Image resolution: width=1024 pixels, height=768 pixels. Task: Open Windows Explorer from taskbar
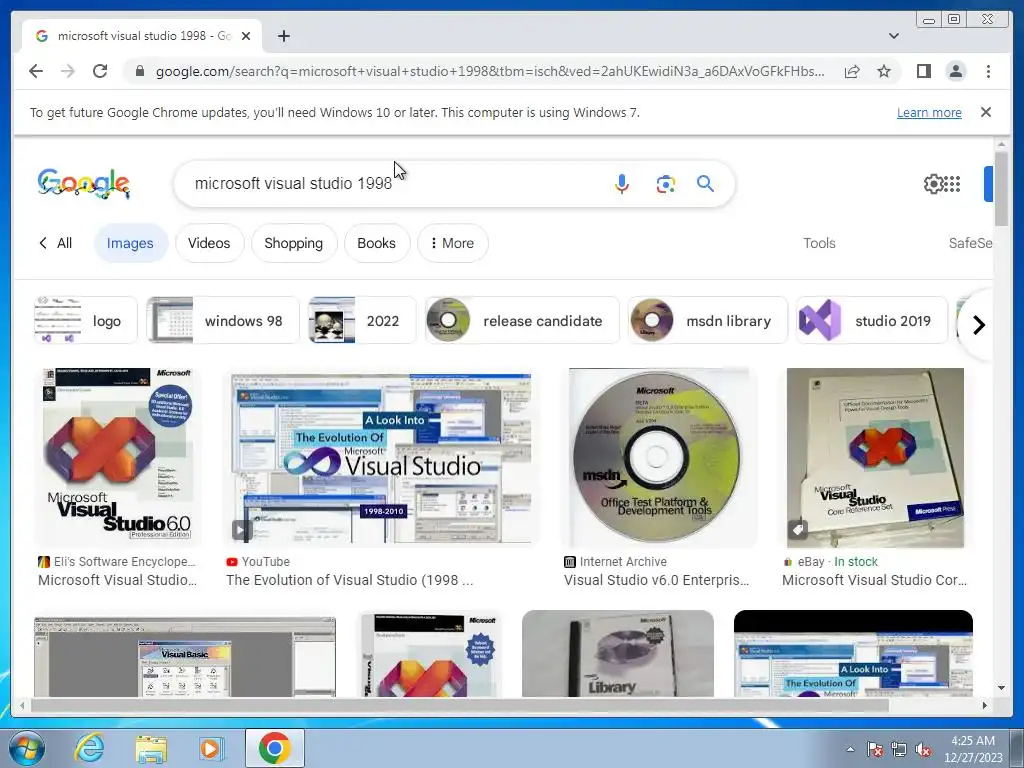coord(151,748)
